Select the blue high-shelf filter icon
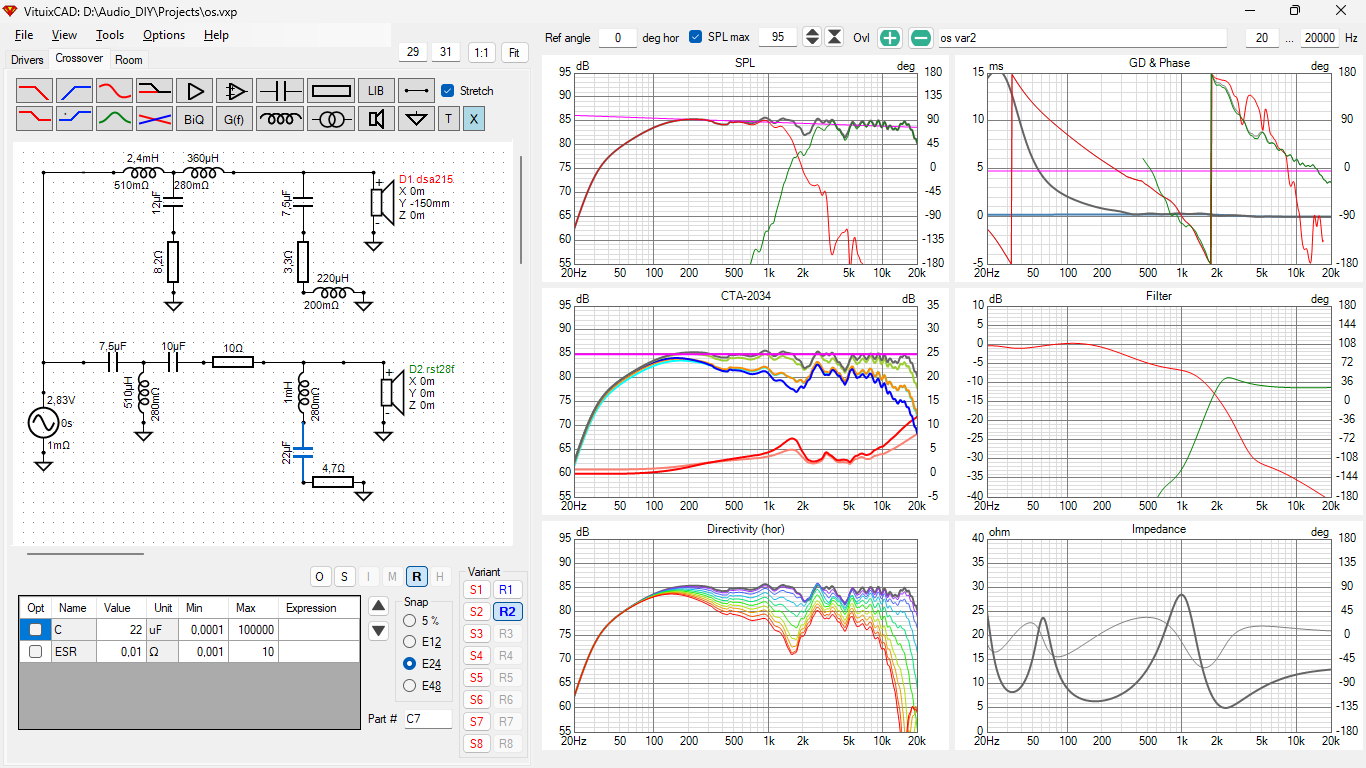The height and width of the screenshot is (768, 1366). click(x=74, y=119)
